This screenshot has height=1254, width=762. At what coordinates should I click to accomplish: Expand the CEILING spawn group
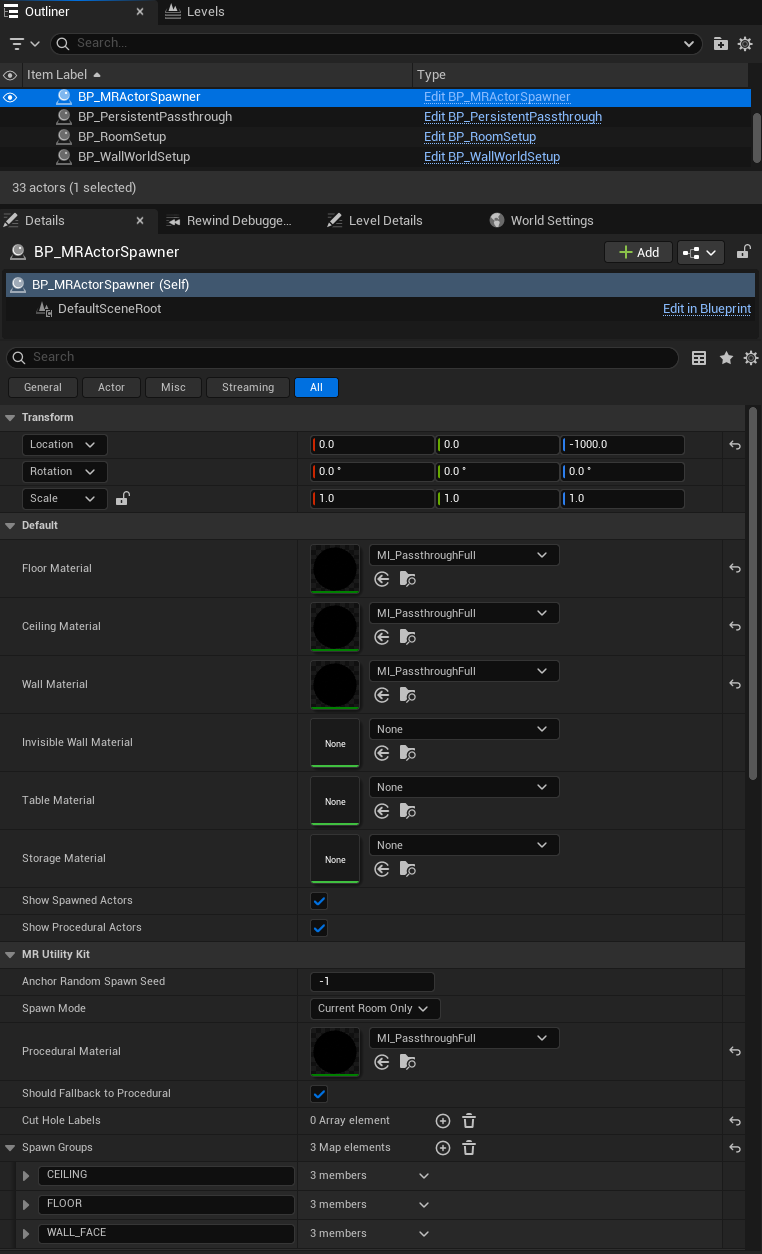coord(26,1176)
